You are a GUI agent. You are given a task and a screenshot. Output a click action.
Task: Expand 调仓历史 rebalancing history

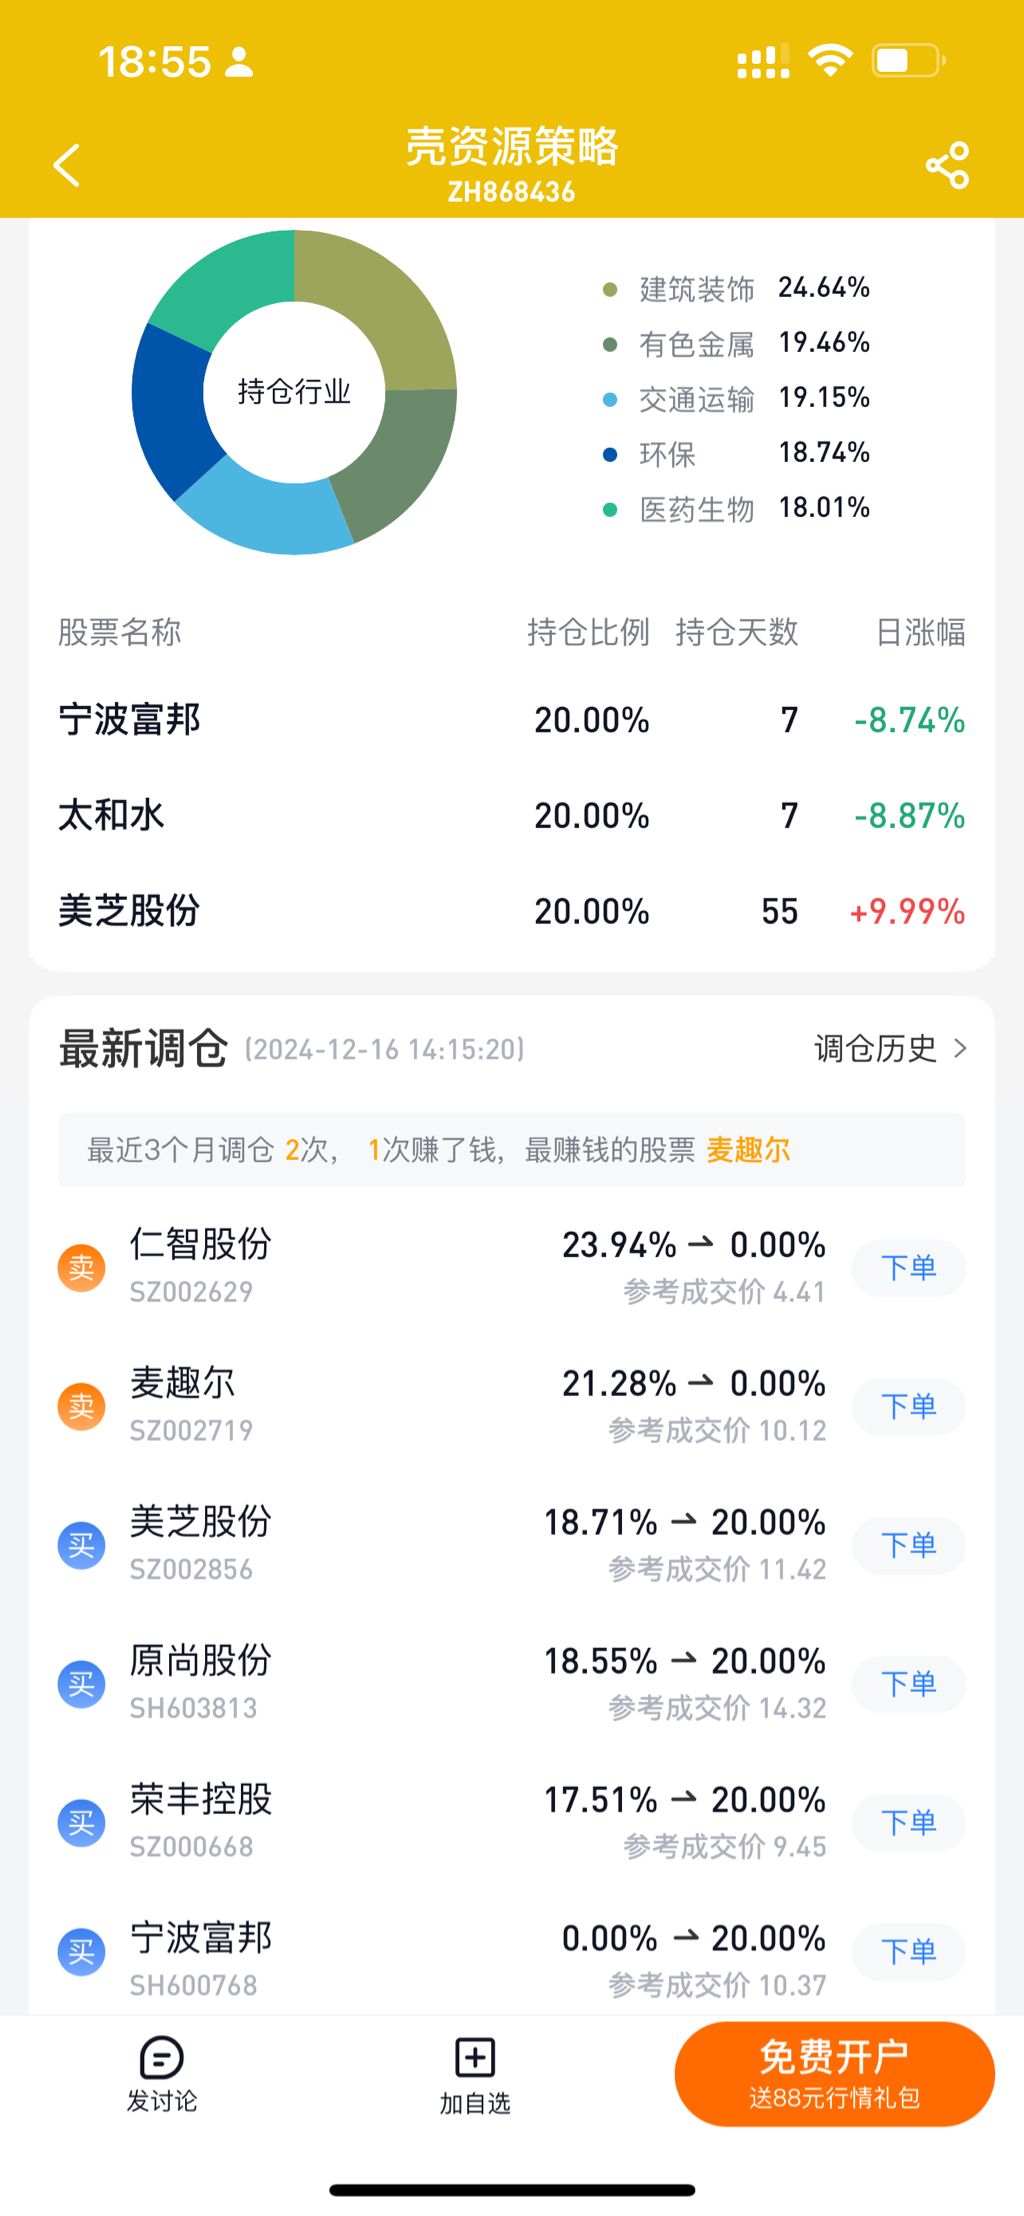coord(890,1049)
